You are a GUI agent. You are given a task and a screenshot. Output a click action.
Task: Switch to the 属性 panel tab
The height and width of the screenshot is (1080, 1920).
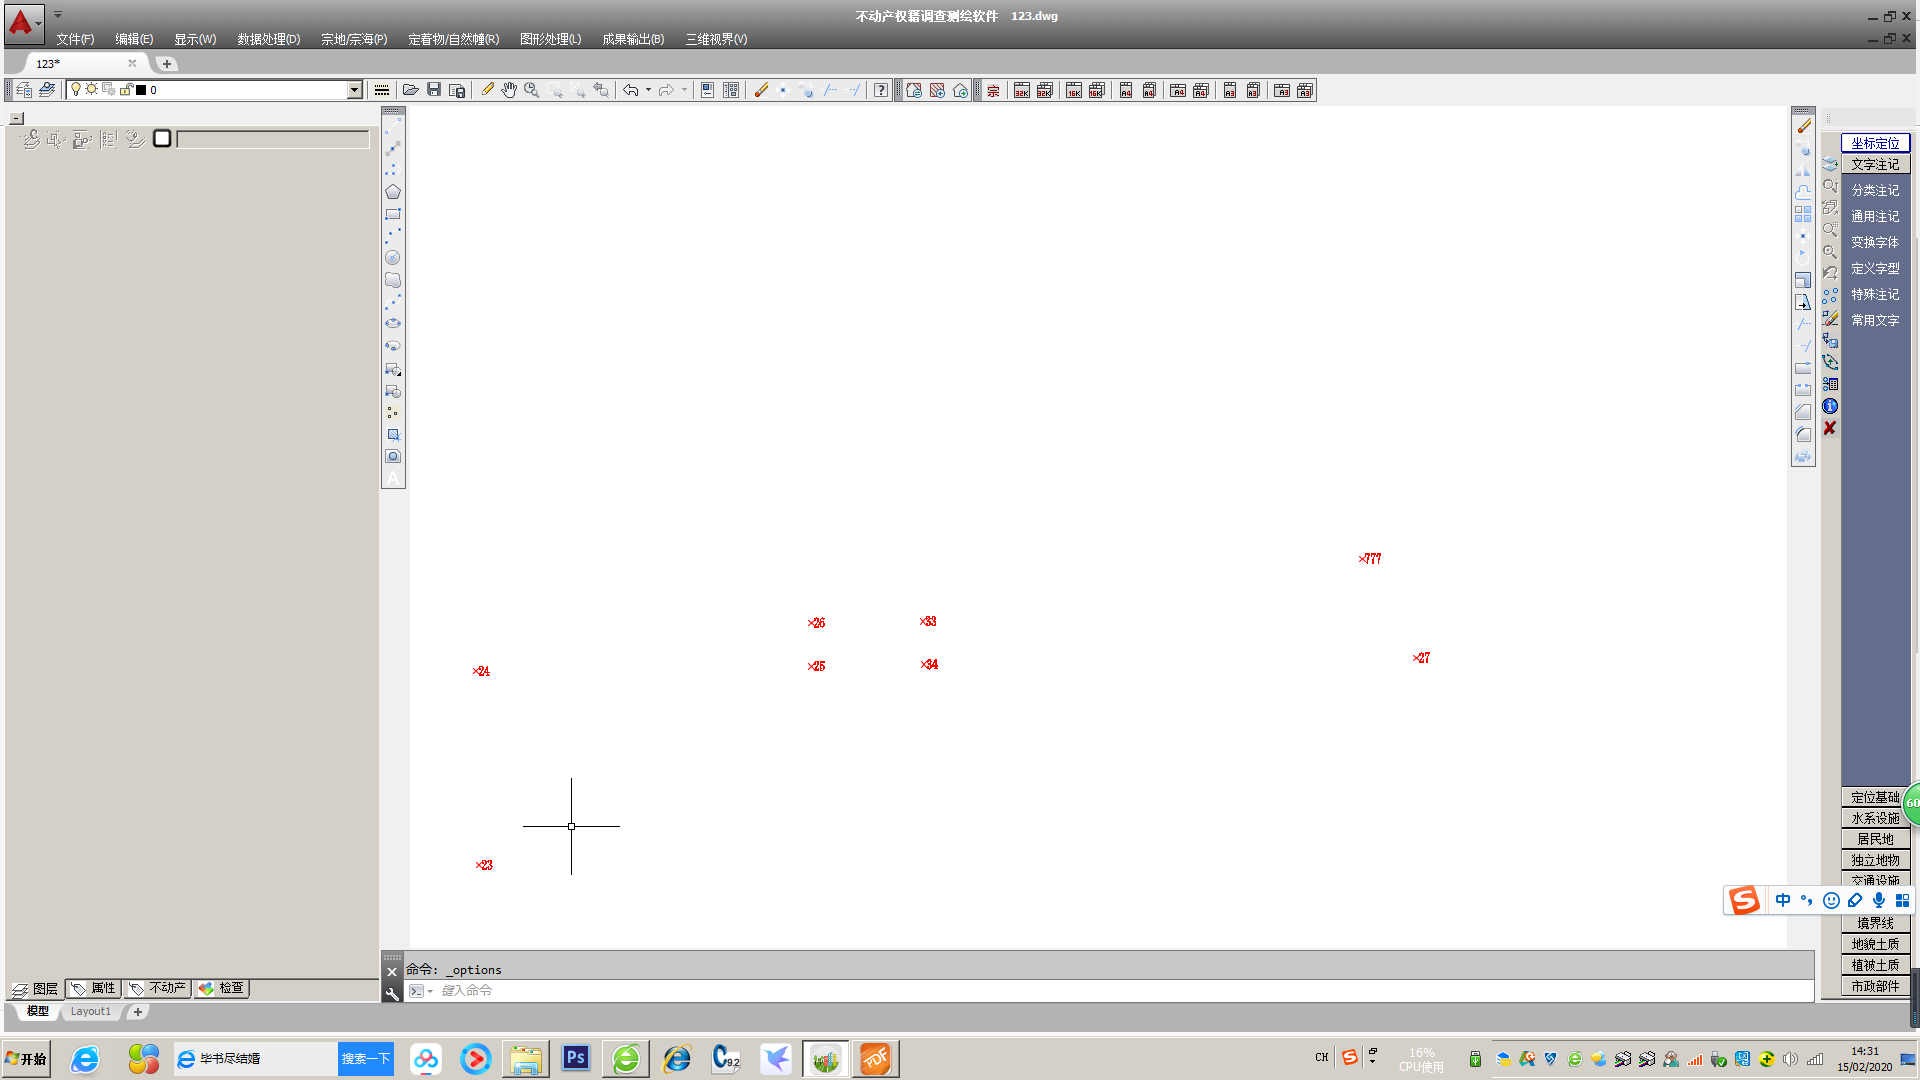pos(94,988)
